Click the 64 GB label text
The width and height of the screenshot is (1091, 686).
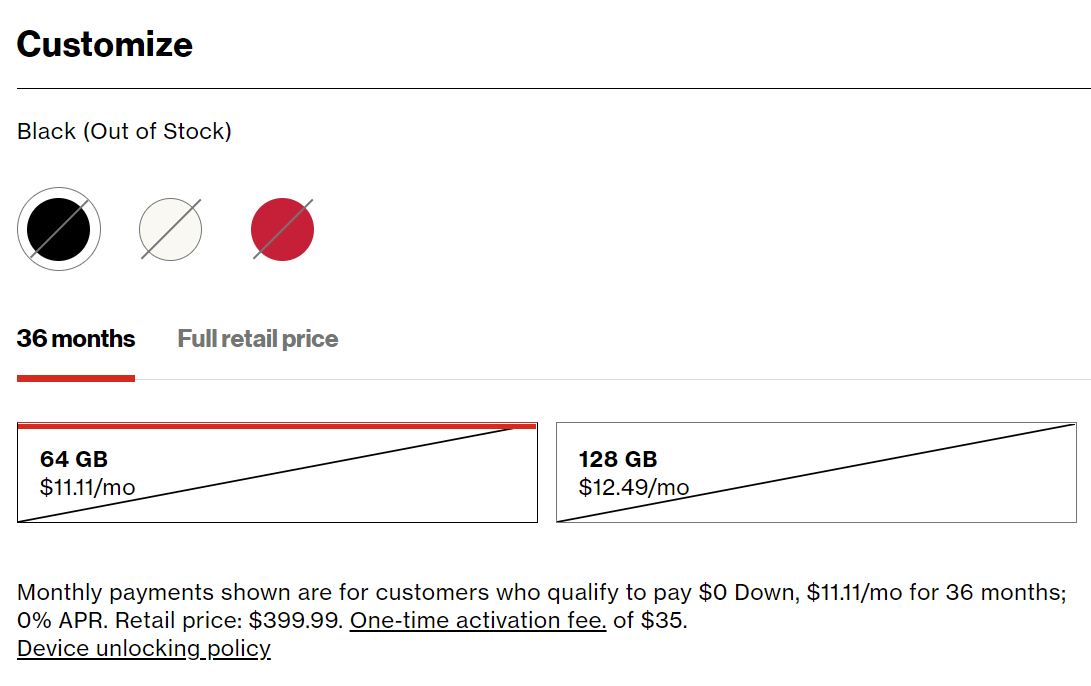pos(74,459)
